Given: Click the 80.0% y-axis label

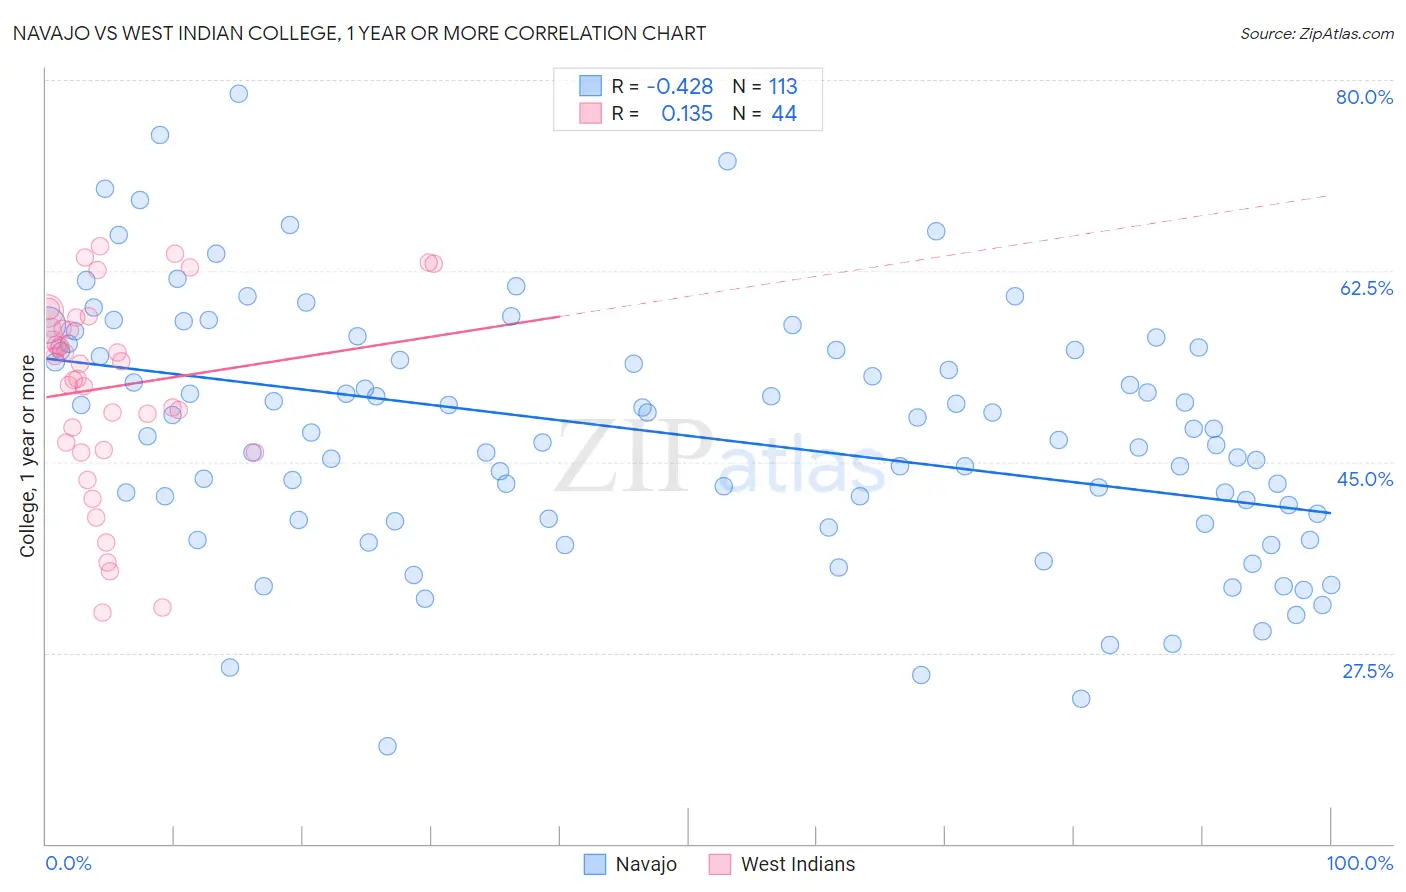Looking at the screenshot, I should point(1364,97).
